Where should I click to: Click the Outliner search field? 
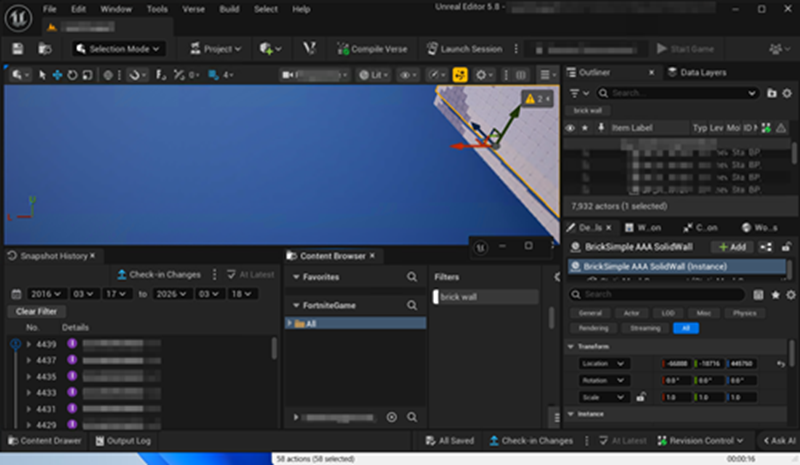[x=677, y=93]
